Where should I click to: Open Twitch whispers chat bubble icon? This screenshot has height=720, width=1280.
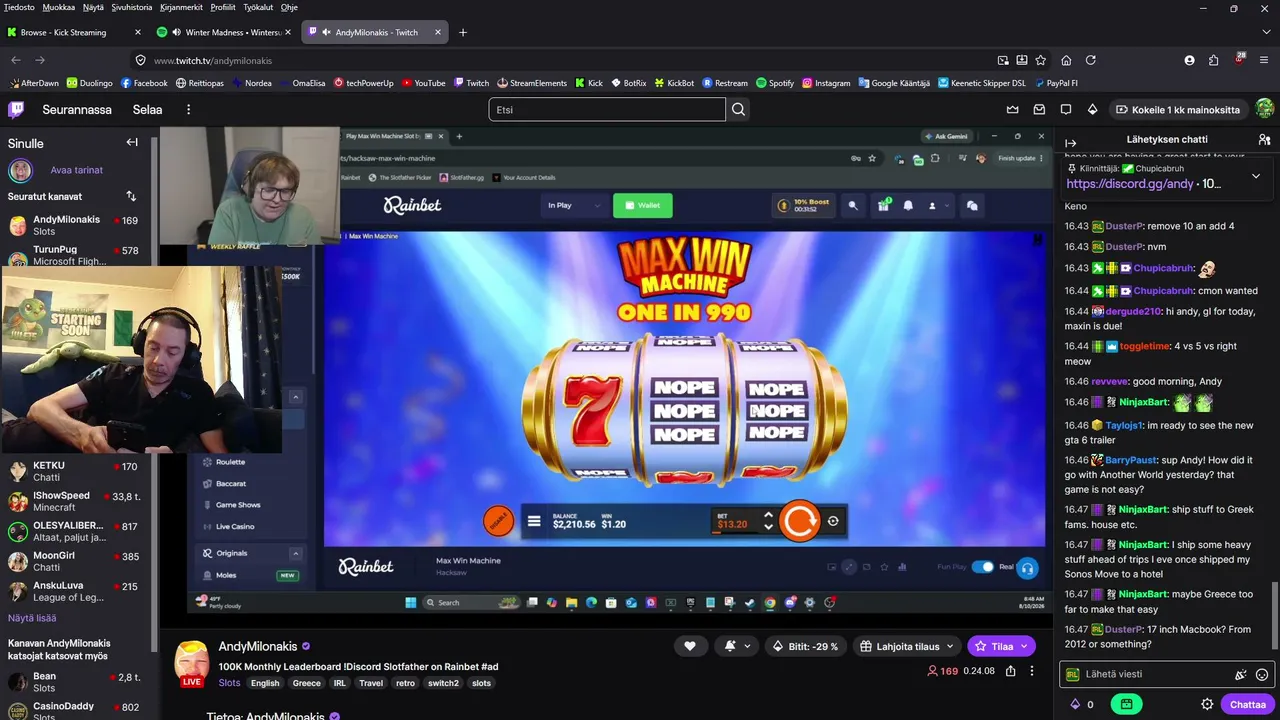(1066, 109)
